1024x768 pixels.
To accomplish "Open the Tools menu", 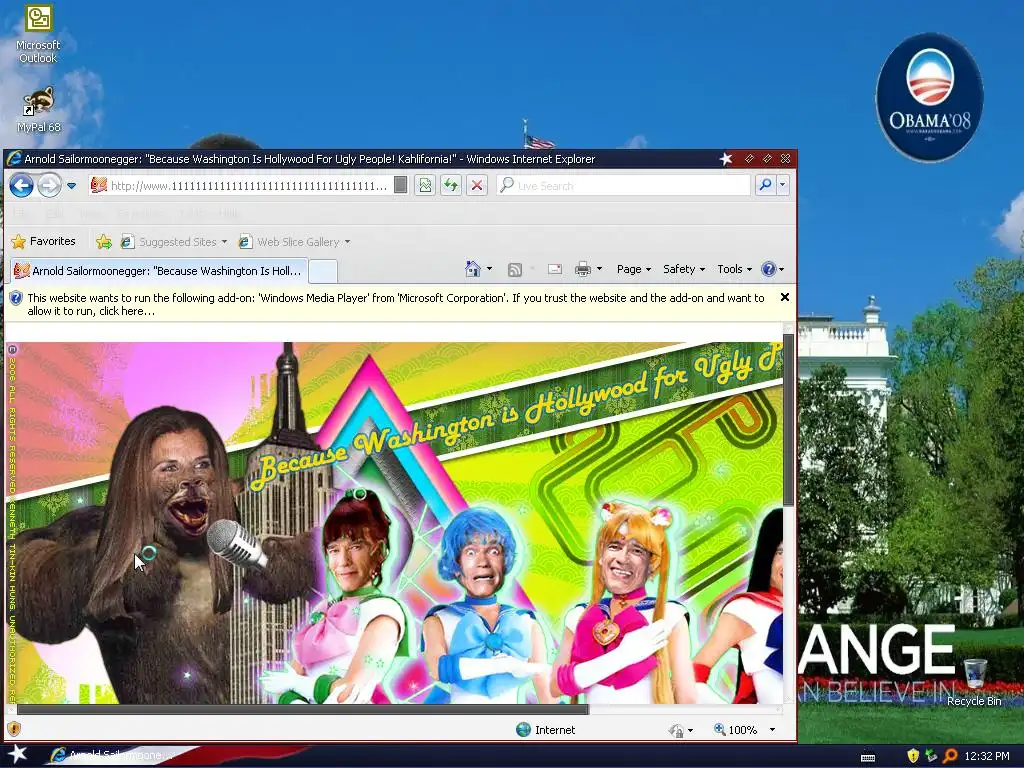I will tap(735, 269).
